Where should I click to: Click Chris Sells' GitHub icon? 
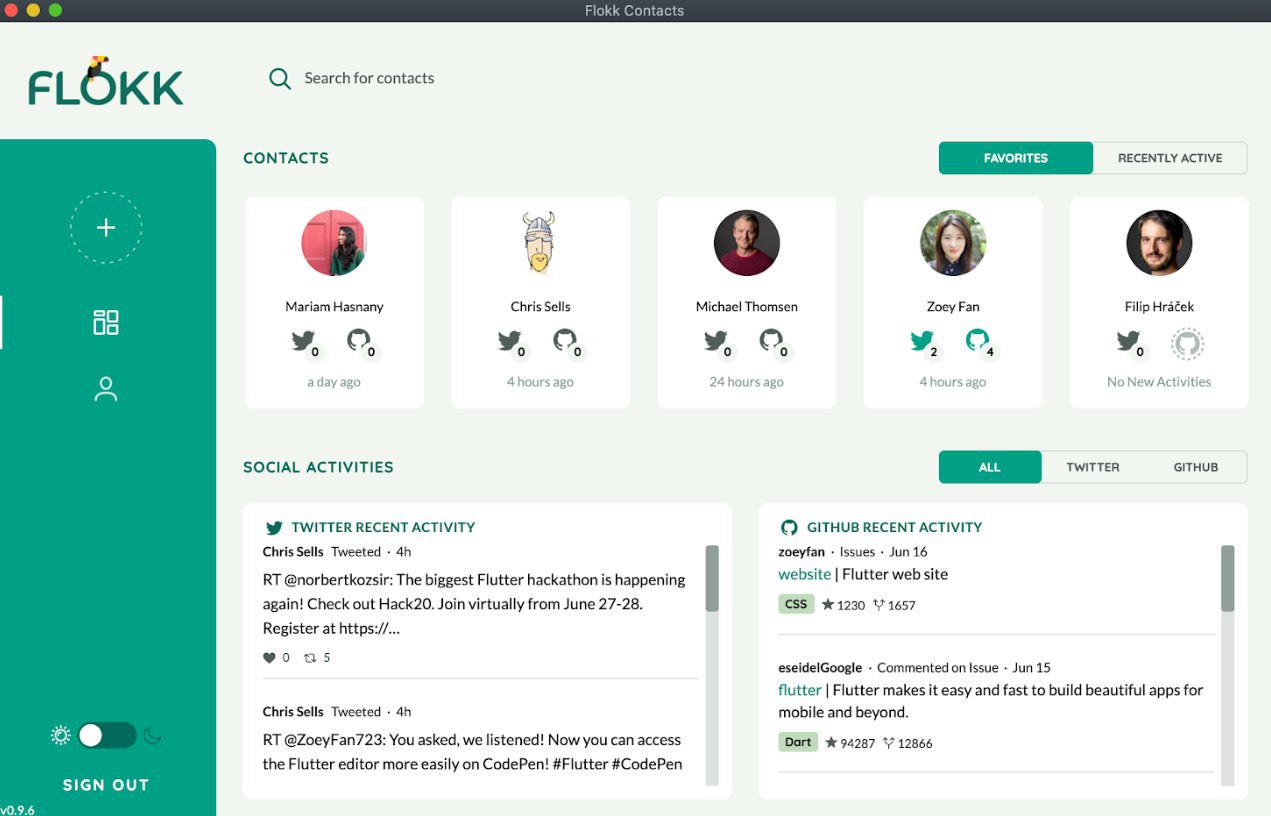tap(564, 340)
